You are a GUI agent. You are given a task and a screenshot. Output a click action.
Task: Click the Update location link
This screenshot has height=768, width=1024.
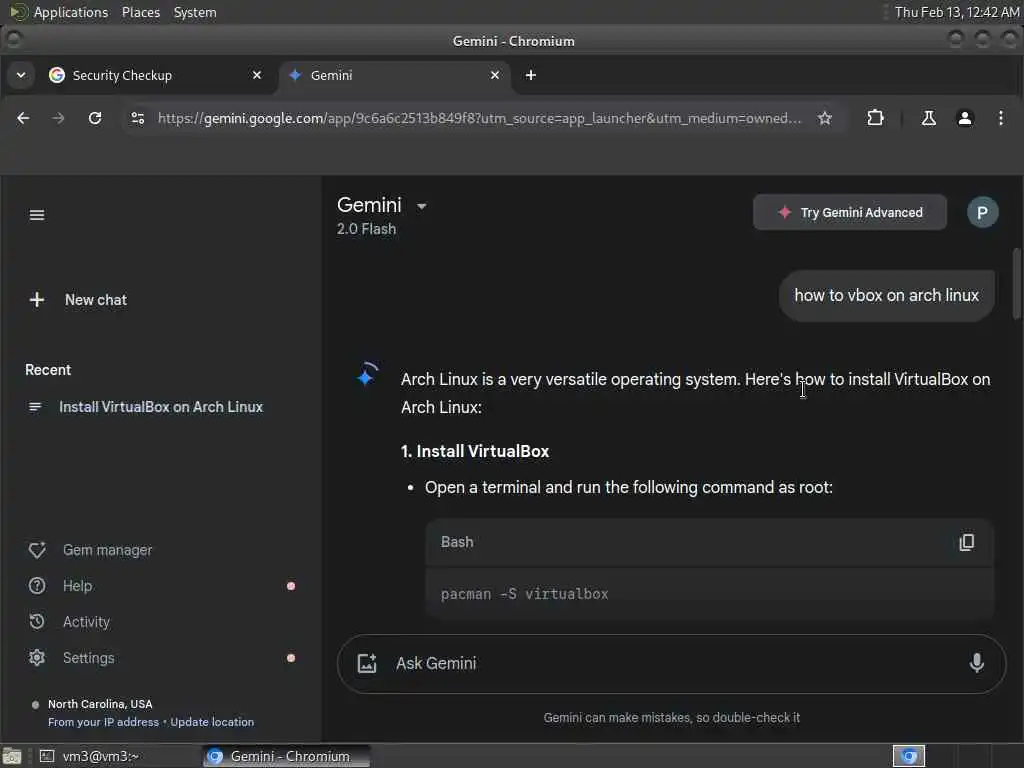click(212, 722)
